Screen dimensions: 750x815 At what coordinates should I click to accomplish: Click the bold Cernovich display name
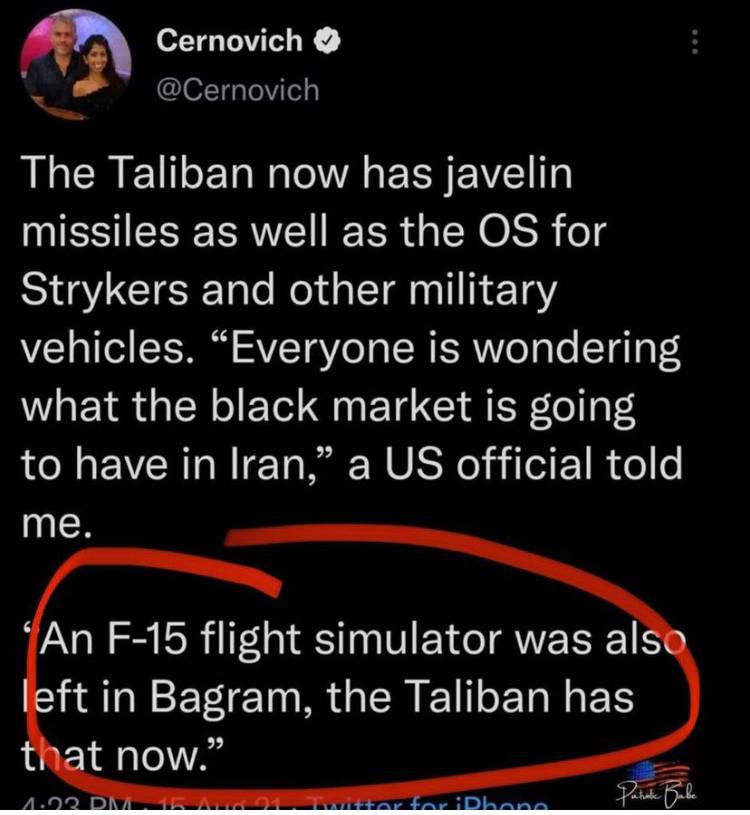point(229,41)
